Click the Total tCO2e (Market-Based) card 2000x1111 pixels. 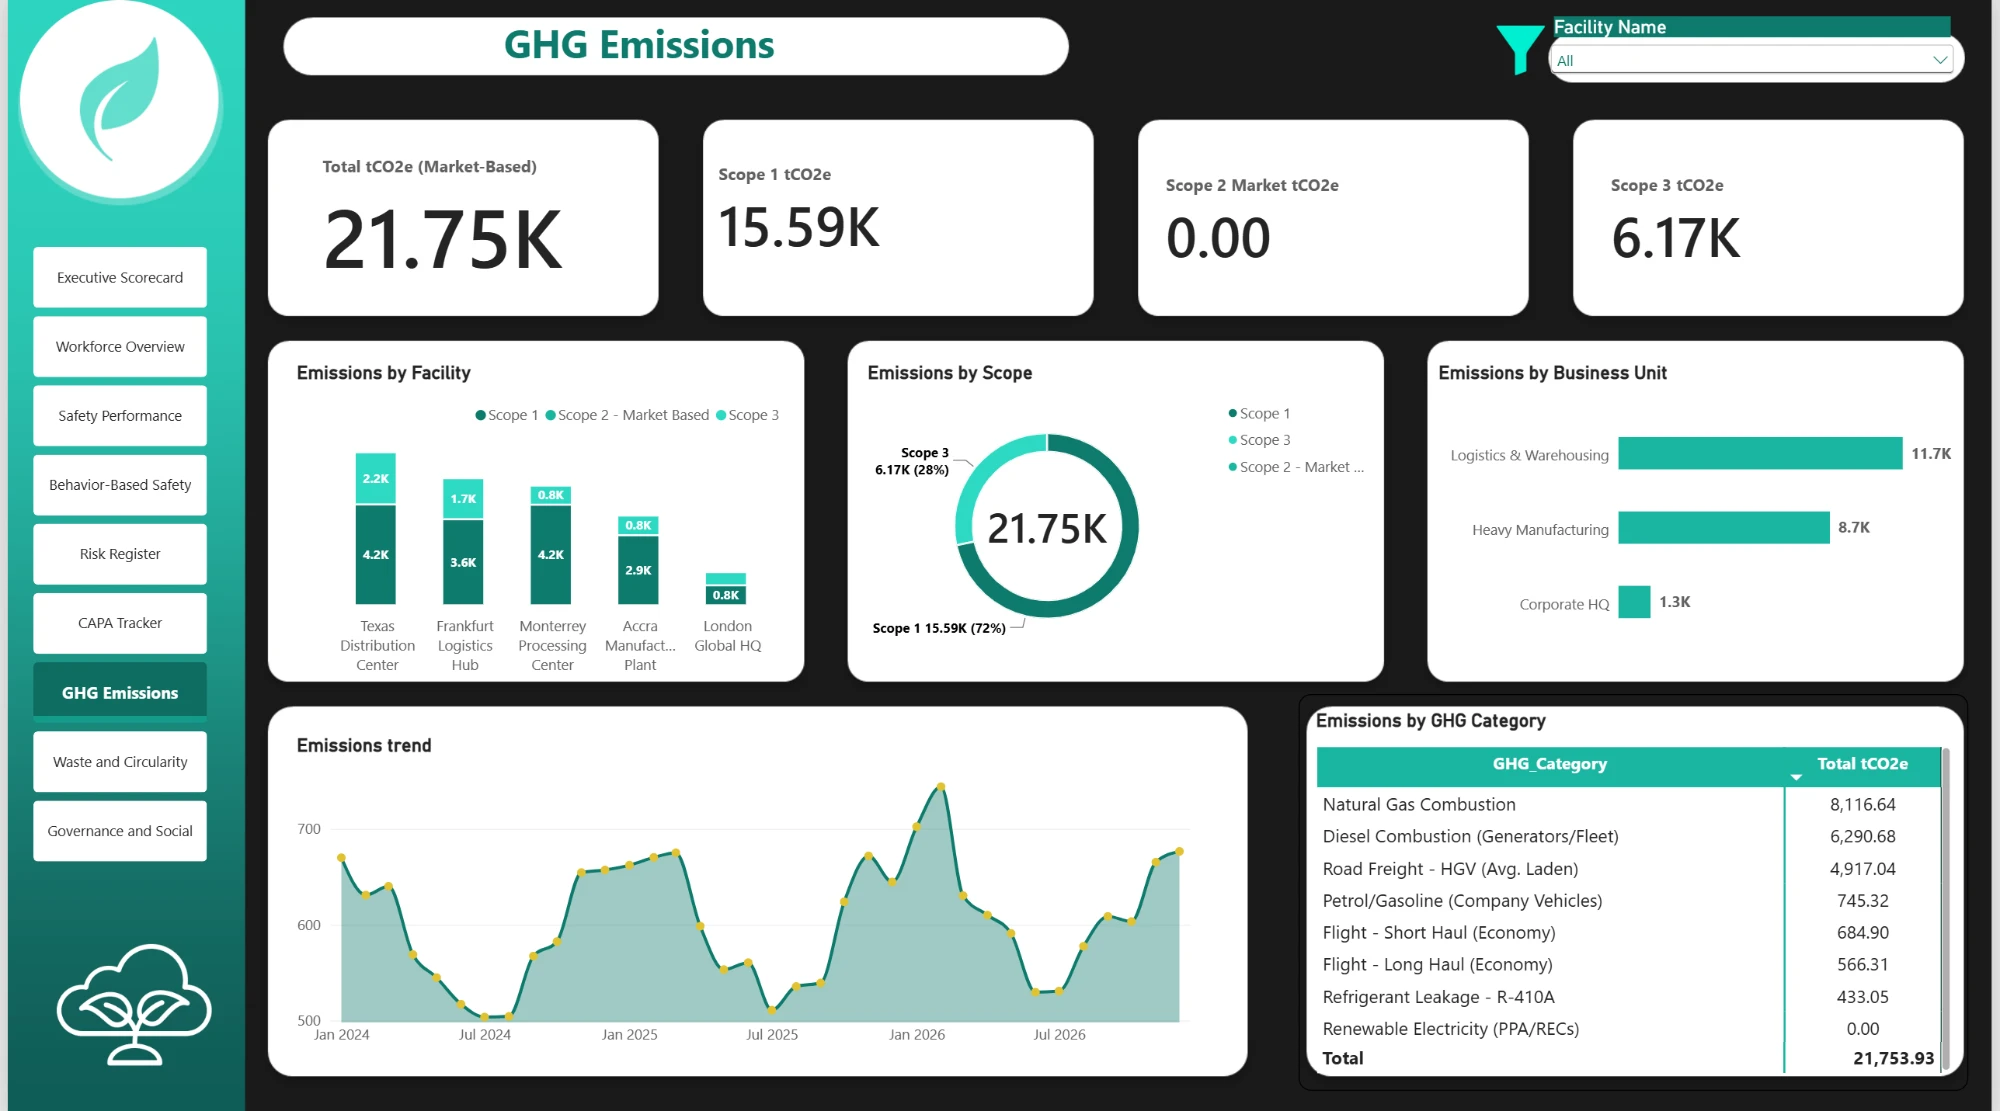463,218
